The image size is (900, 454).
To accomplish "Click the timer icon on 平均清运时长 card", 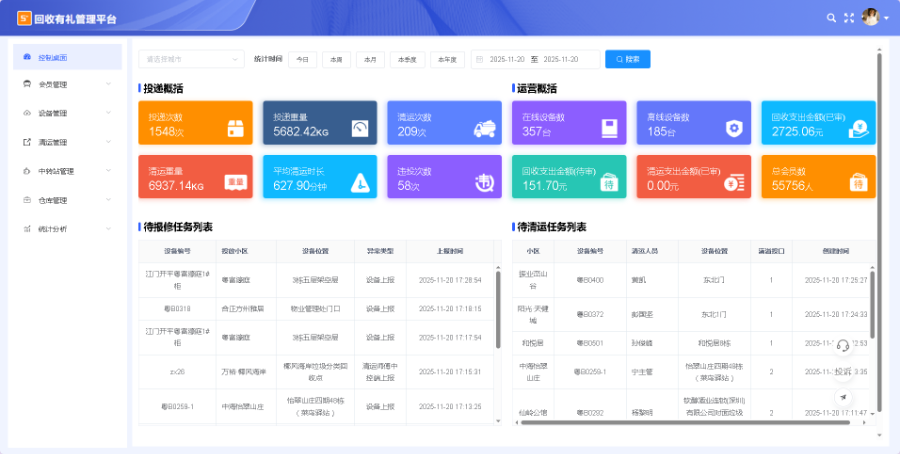I will tap(360, 183).
